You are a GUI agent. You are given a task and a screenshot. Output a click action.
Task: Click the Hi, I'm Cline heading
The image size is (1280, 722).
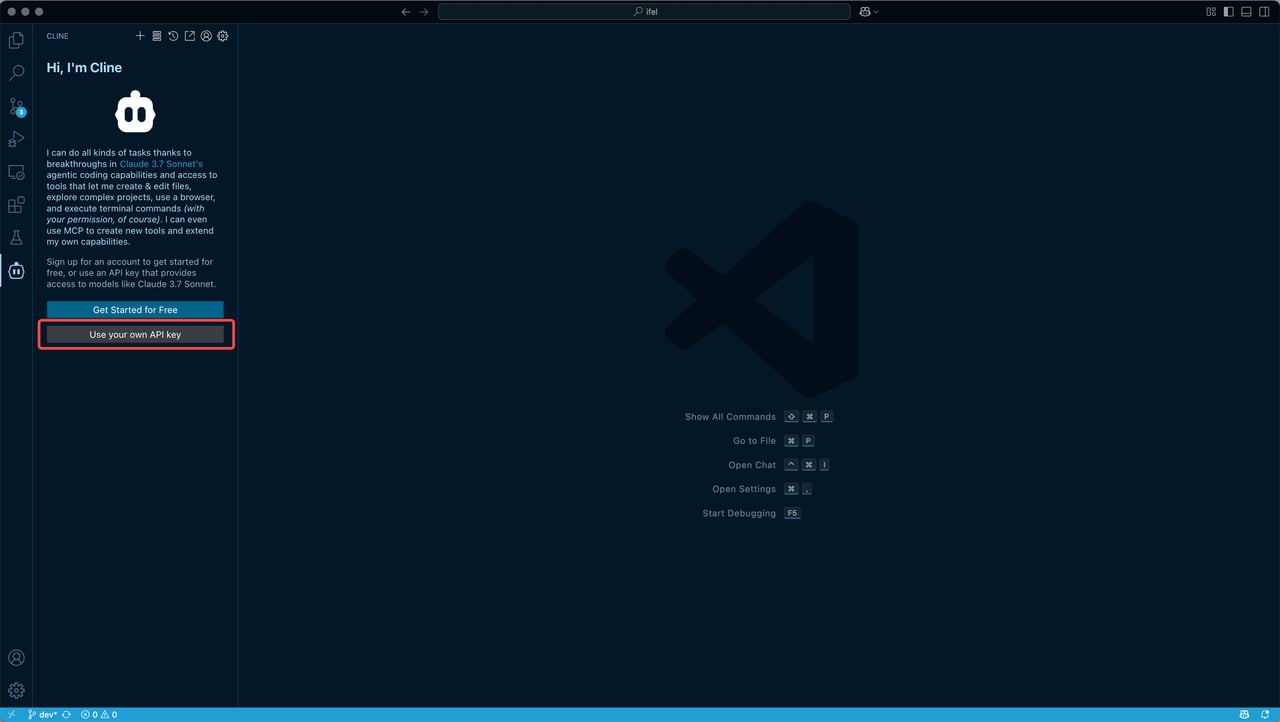(84, 68)
